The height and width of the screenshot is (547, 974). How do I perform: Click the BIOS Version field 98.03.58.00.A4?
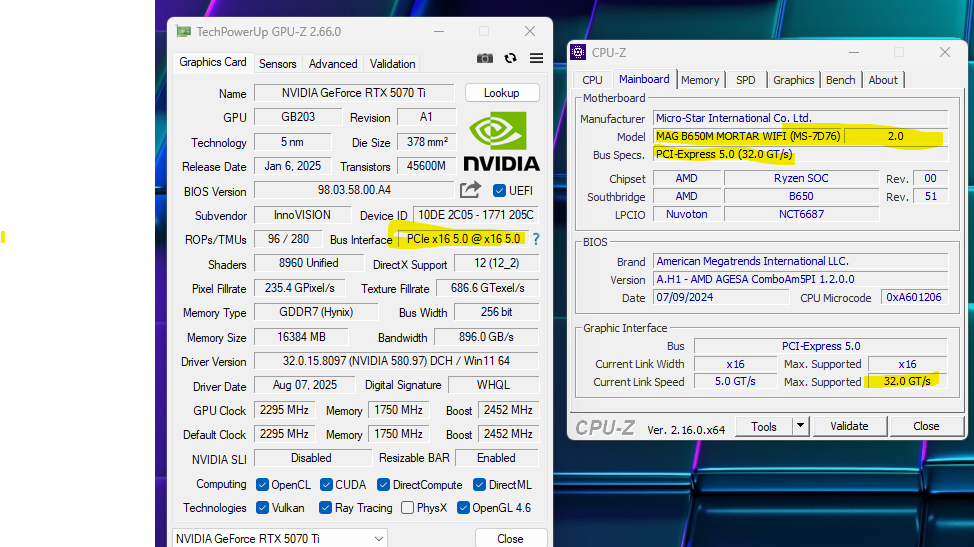tap(354, 190)
